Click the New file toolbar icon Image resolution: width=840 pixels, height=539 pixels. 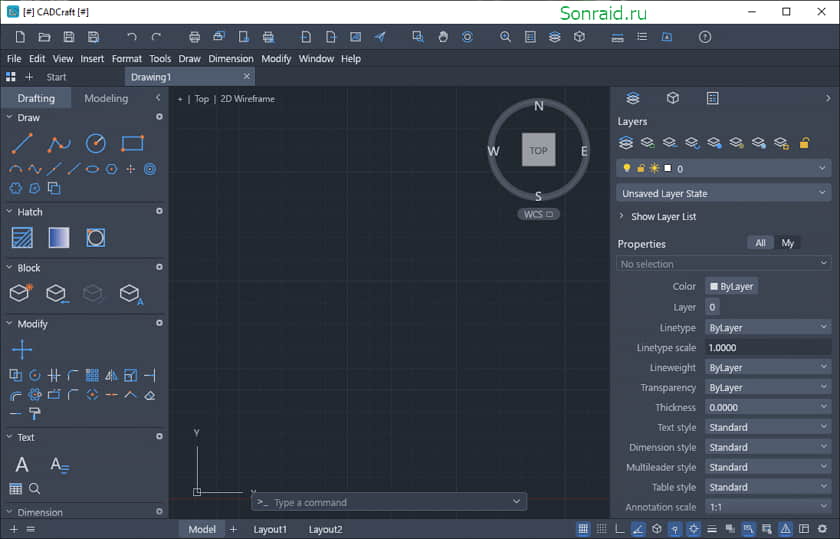click(20, 37)
